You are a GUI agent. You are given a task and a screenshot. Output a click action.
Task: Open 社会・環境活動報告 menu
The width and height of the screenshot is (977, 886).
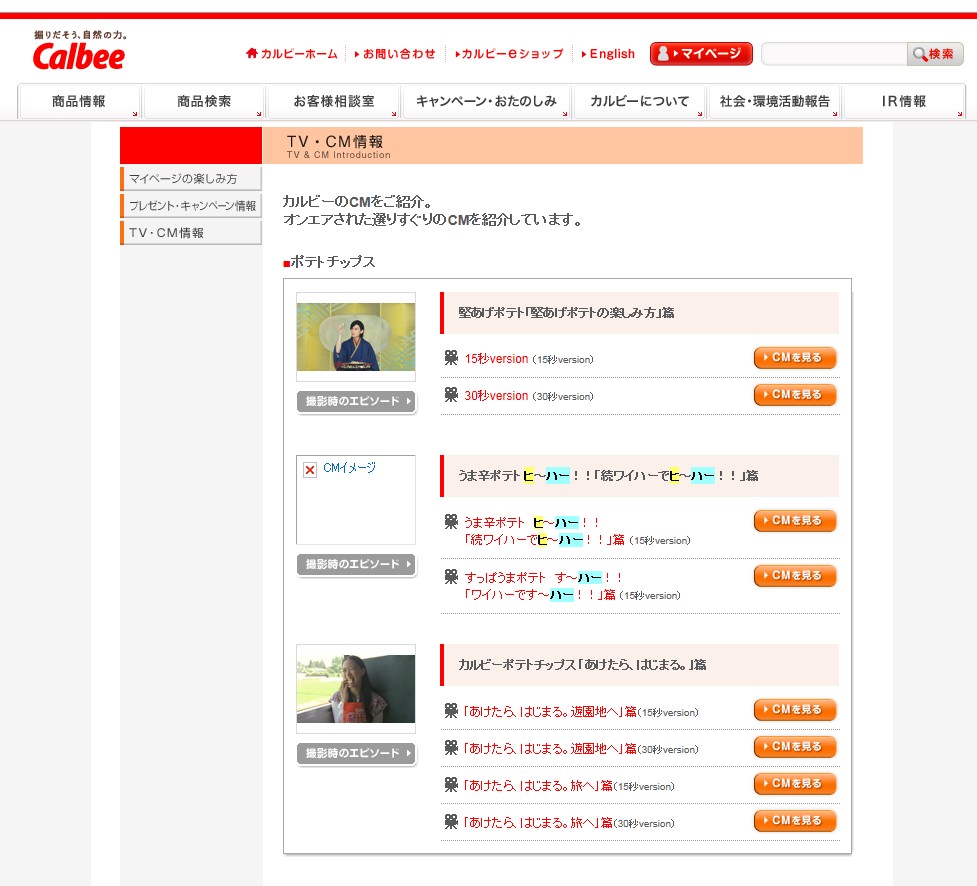pos(774,101)
